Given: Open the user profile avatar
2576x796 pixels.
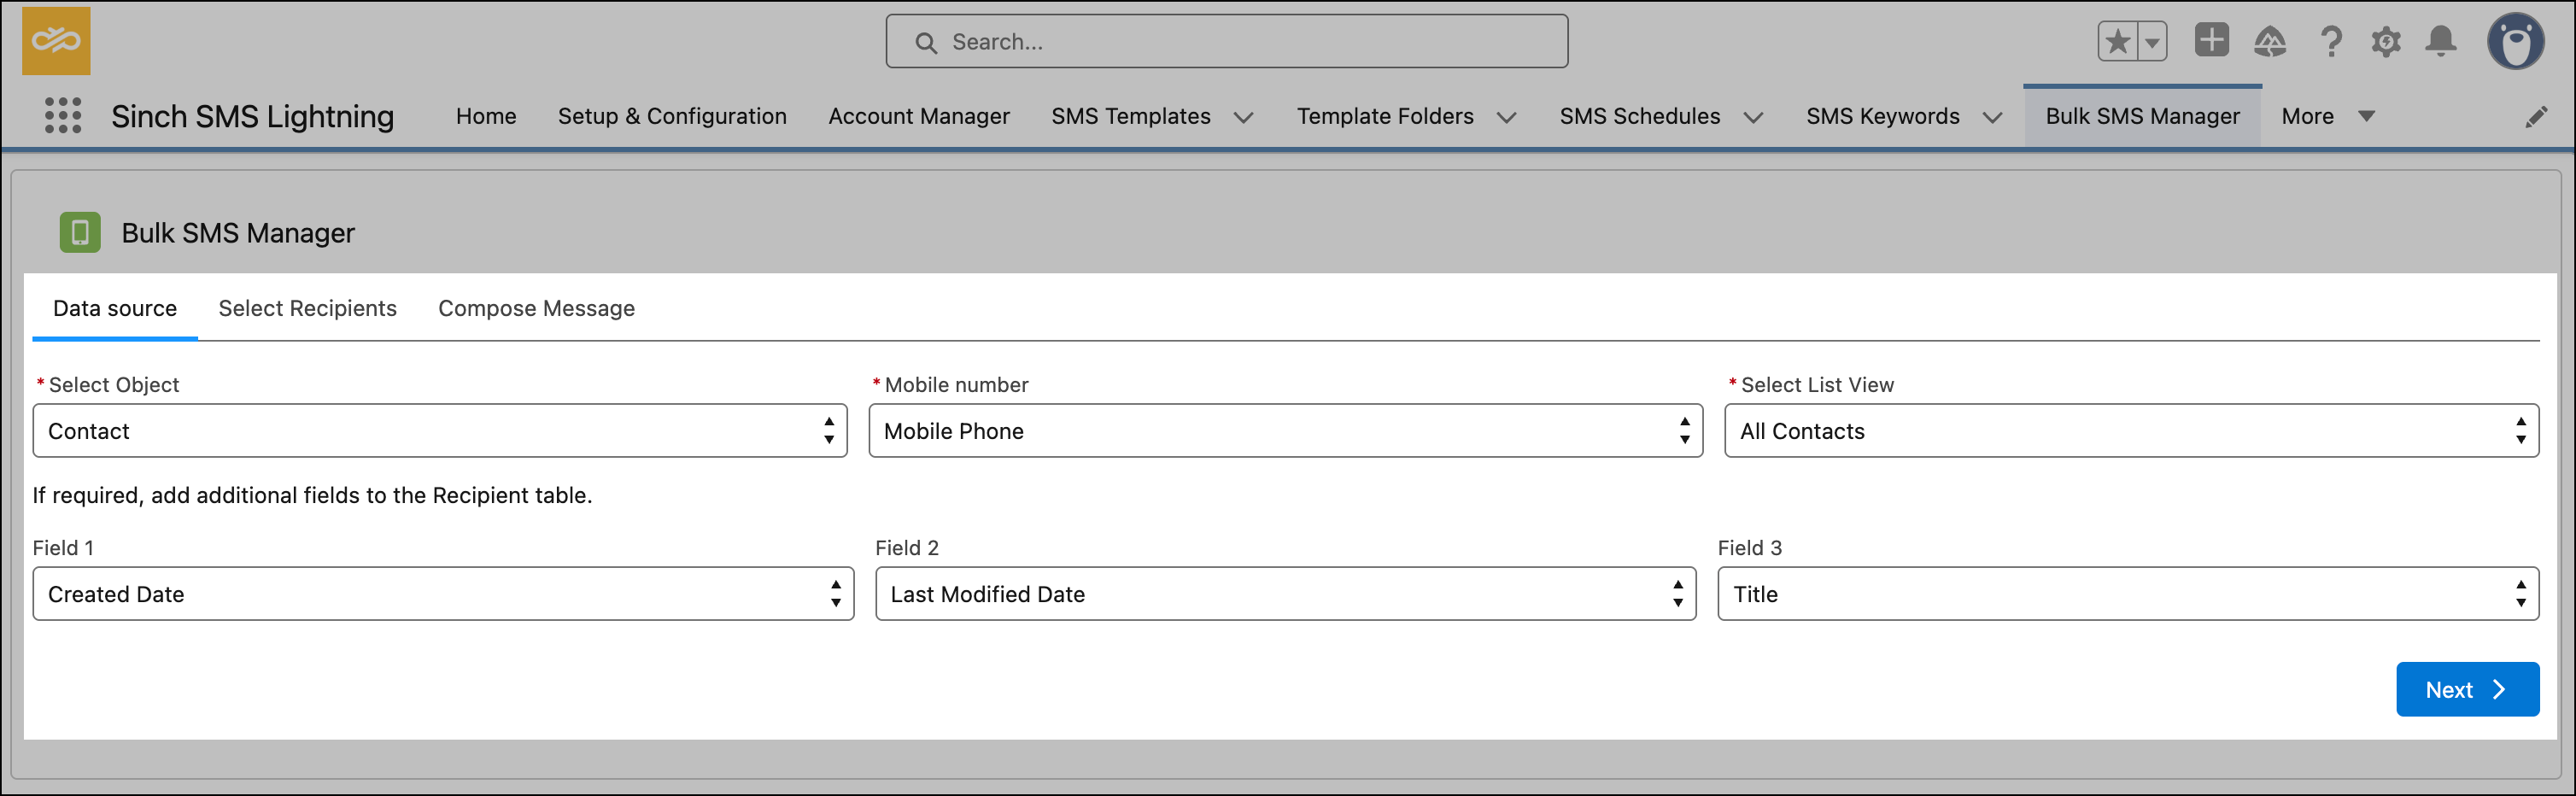Looking at the screenshot, I should click(x=2515, y=42).
